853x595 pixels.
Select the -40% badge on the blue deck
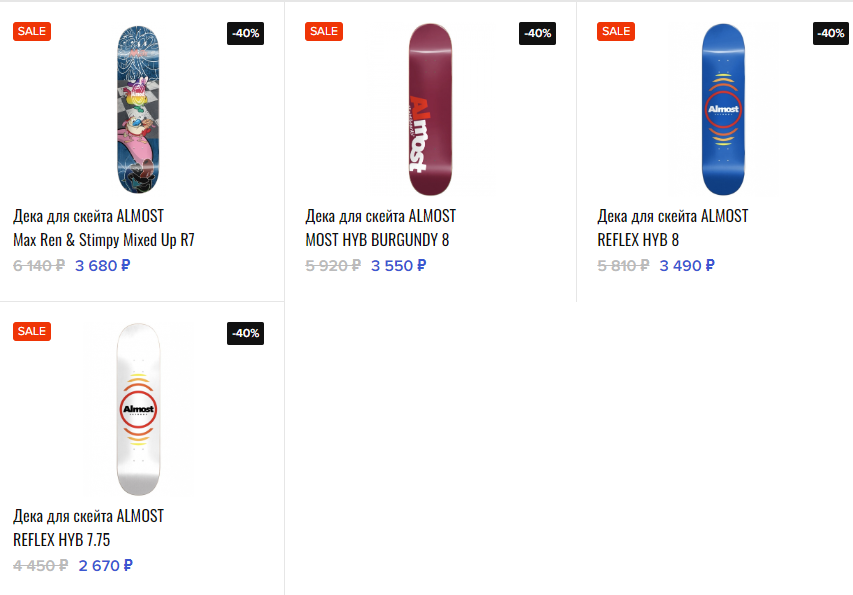tap(830, 33)
